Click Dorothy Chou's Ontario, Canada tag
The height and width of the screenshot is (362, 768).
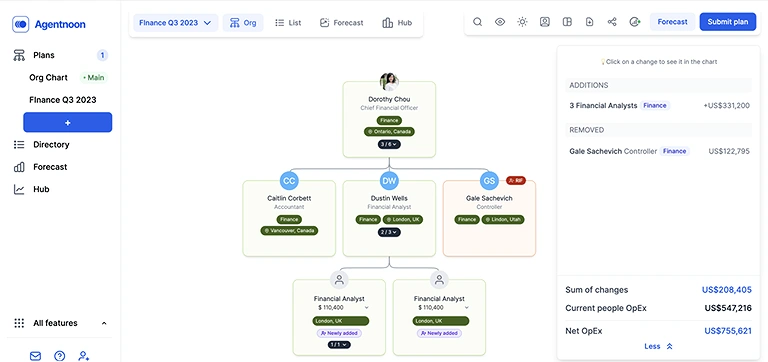[389, 132]
